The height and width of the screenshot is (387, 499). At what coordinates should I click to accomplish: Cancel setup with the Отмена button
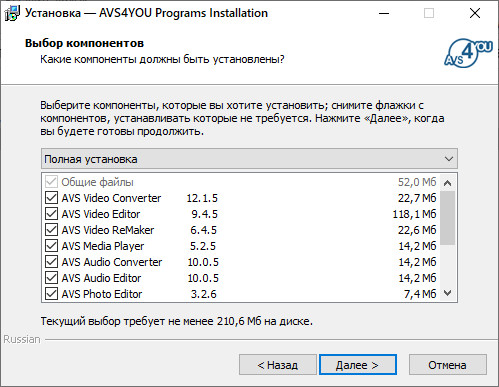coord(448,365)
